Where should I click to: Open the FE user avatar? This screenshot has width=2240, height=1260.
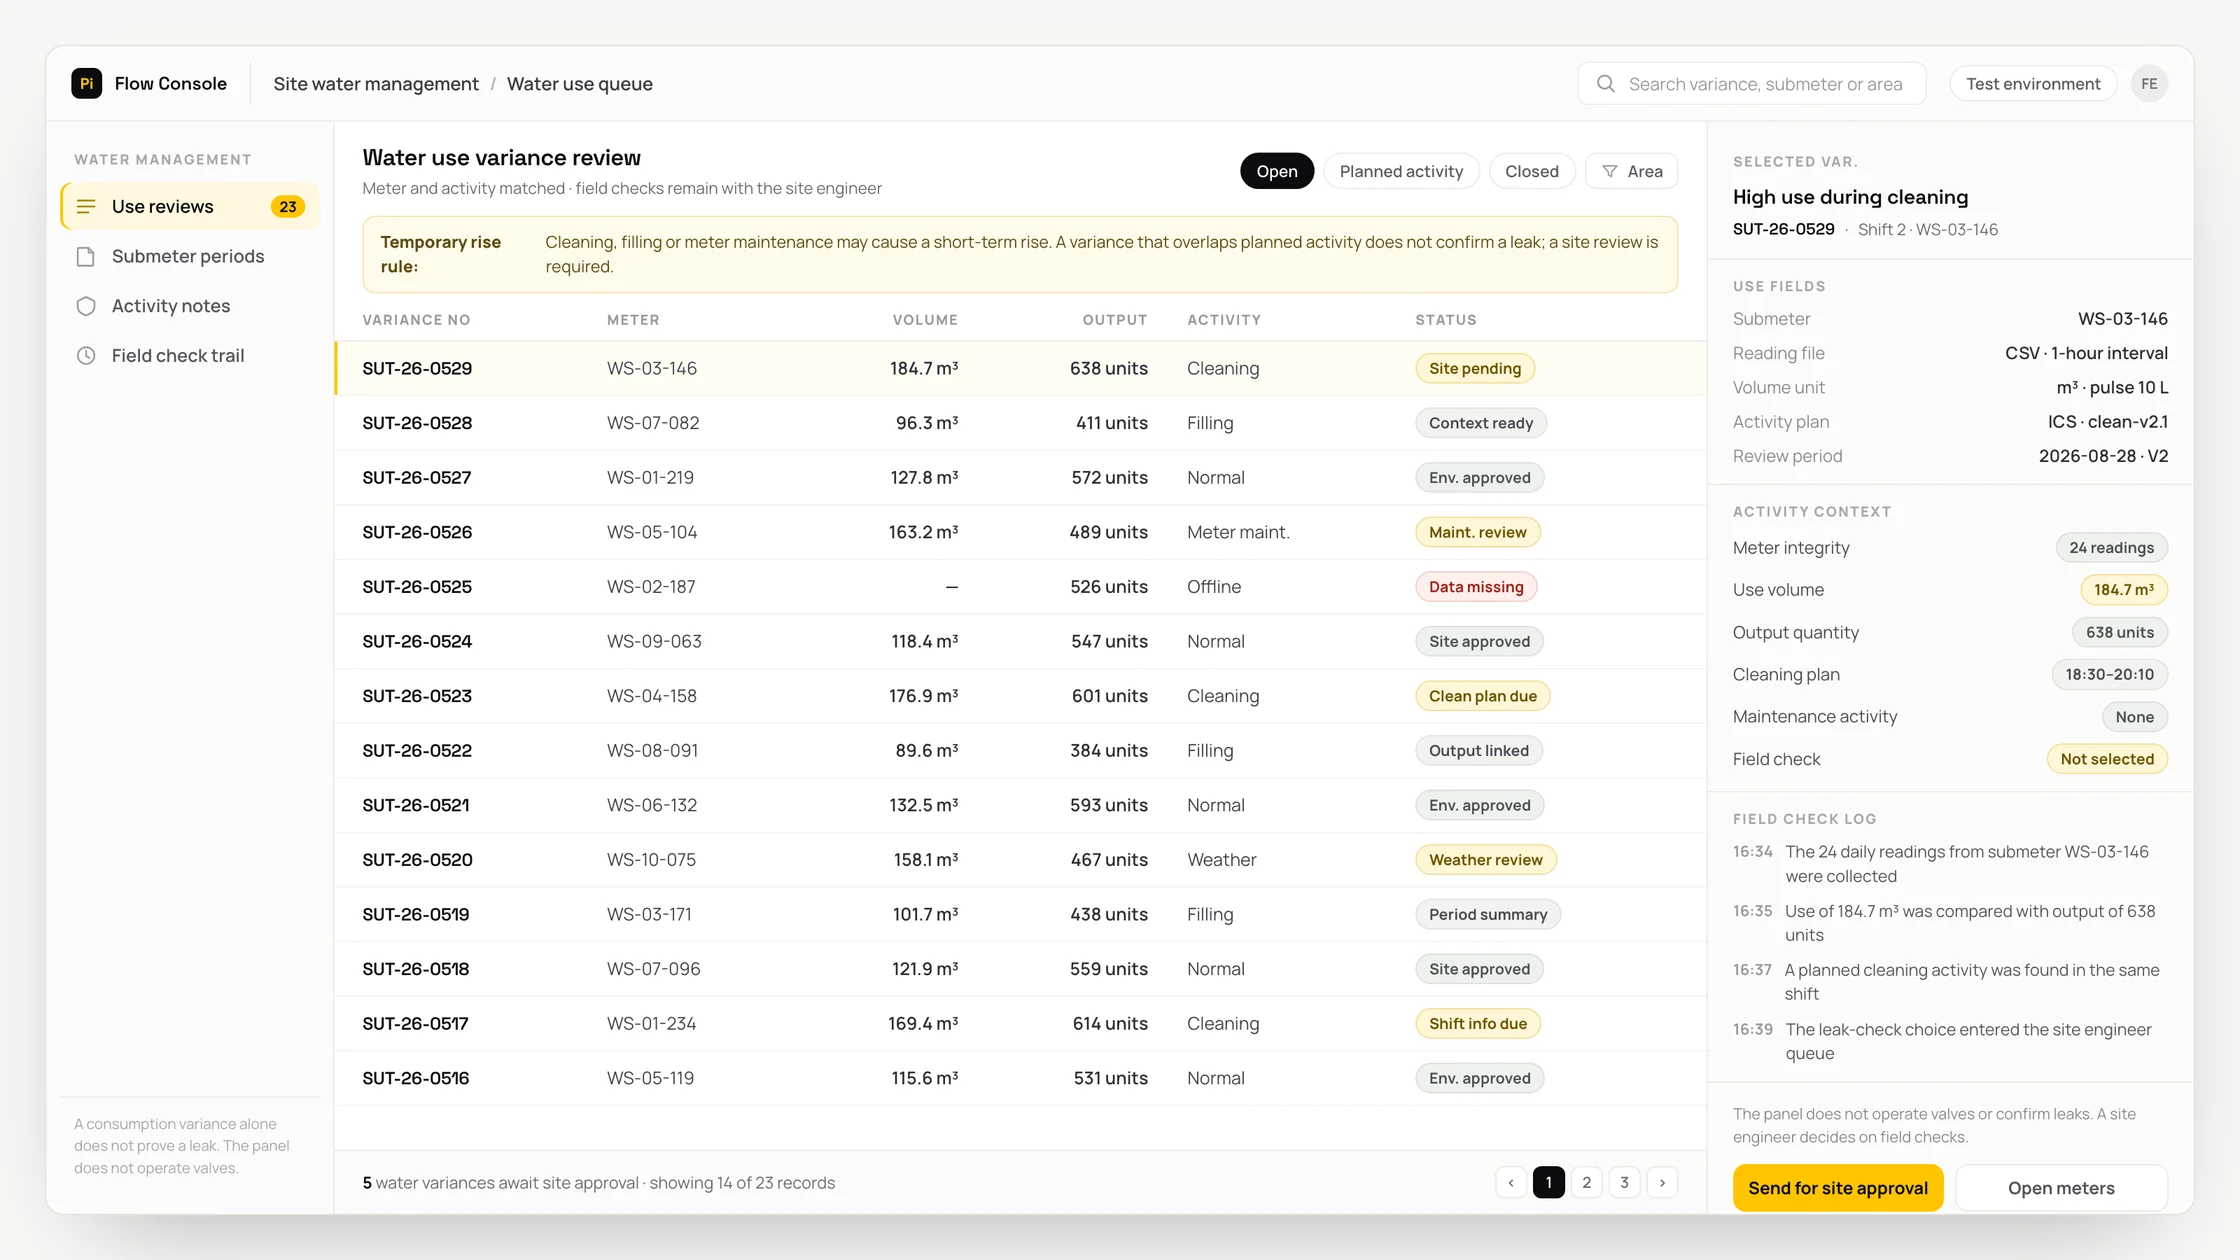[x=2149, y=84]
